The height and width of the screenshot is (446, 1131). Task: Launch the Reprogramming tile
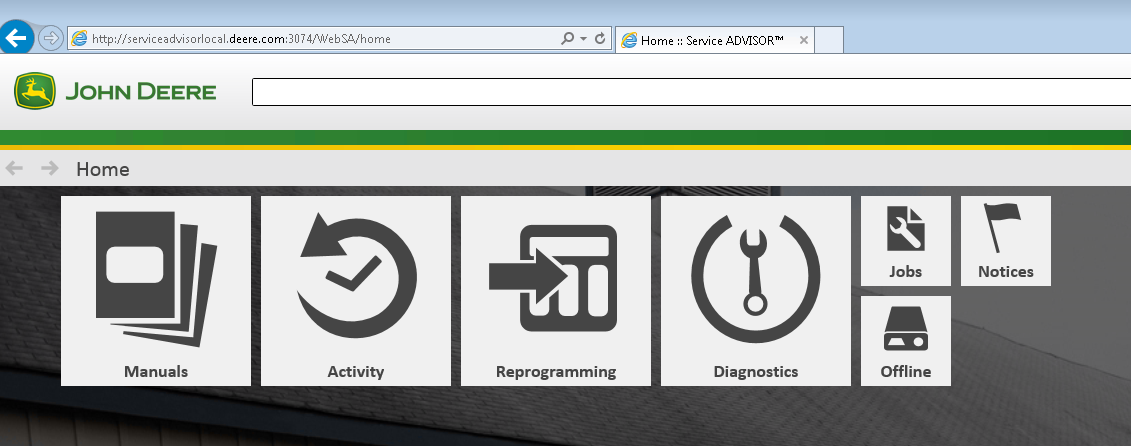(x=556, y=290)
